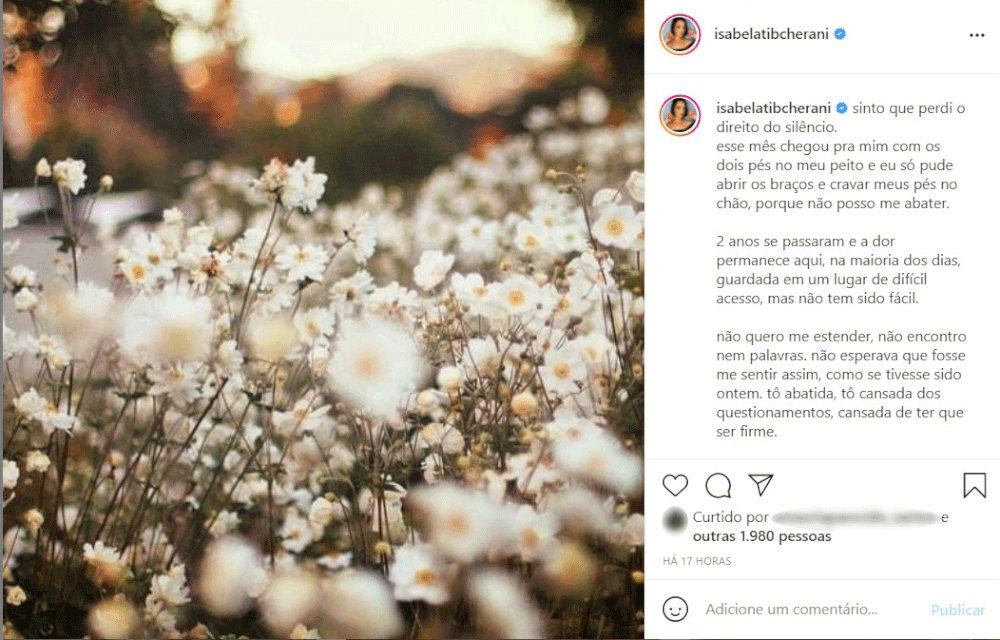The image size is (1000, 640).
Task: Click the Publicar button
Action: (957, 610)
